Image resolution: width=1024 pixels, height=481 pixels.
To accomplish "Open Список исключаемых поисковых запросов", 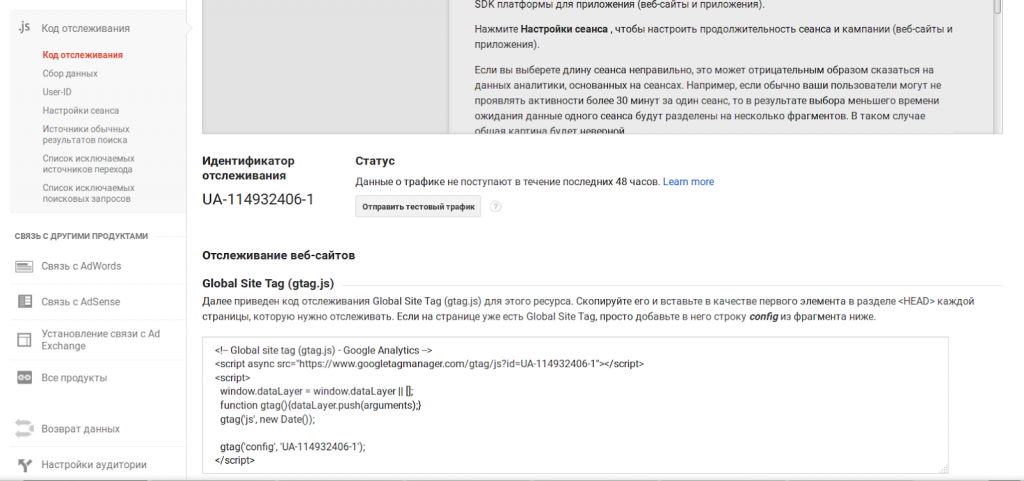I will point(89,193).
